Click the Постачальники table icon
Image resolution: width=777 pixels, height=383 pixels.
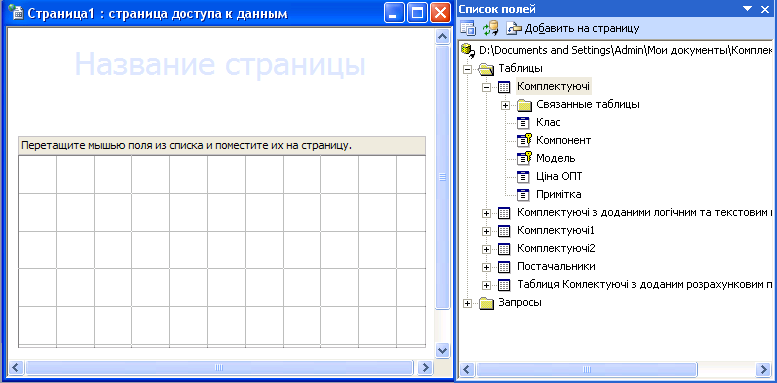503,267
